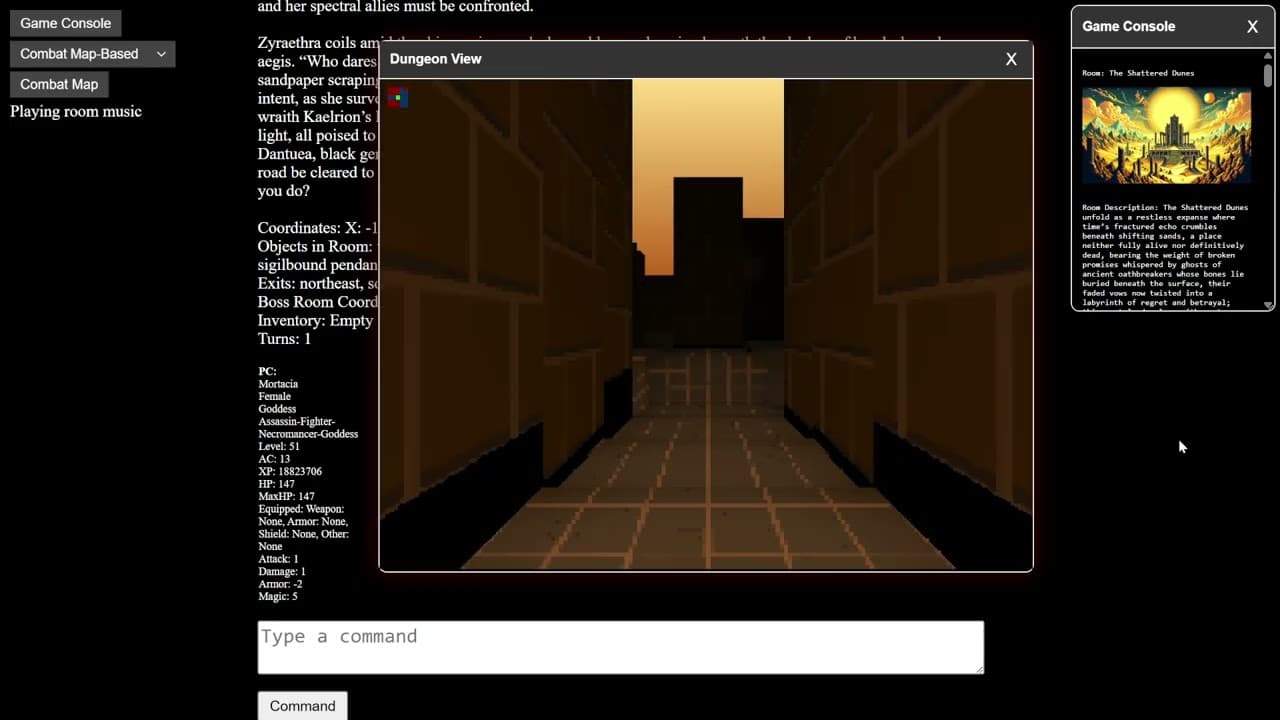Close the Game Console side panel
The width and height of the screenshot is (1280, 720).
(x=1252, y=27)
